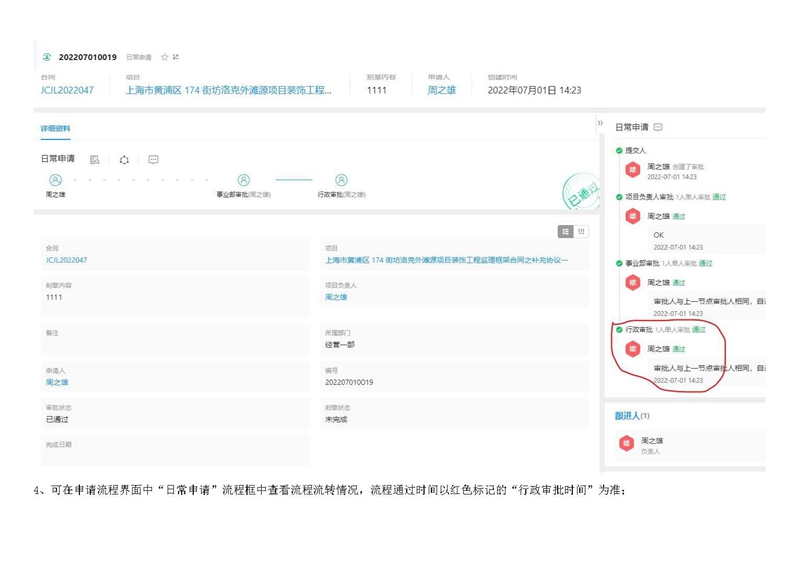Click the icon right of the star

click(177, 58)
